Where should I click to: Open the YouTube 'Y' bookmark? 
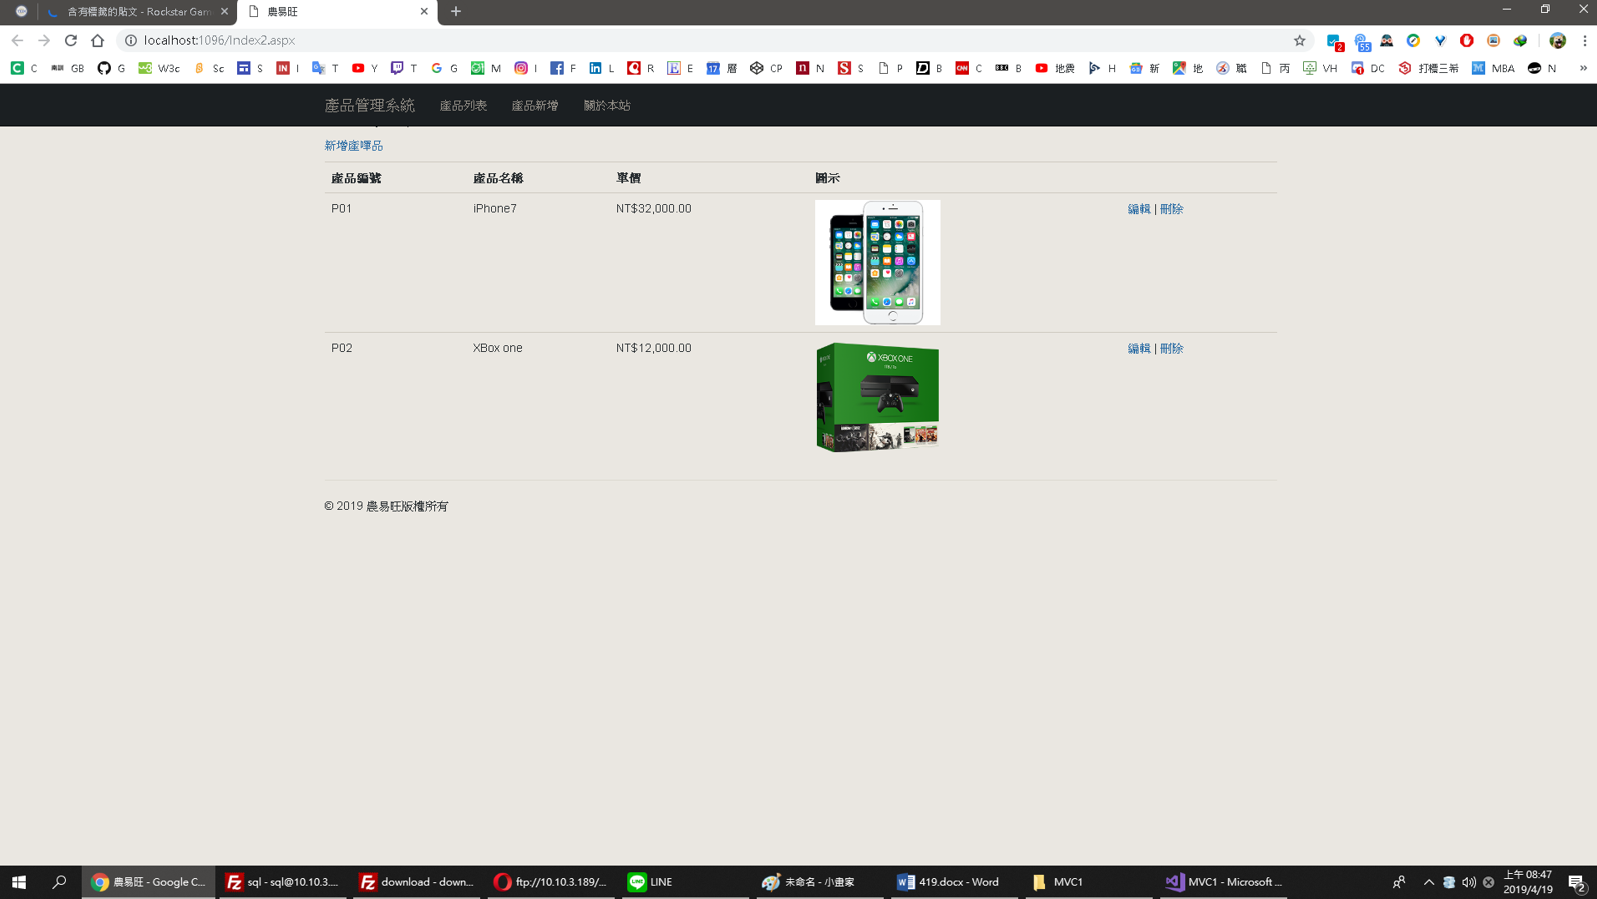(x=364, y=68)
